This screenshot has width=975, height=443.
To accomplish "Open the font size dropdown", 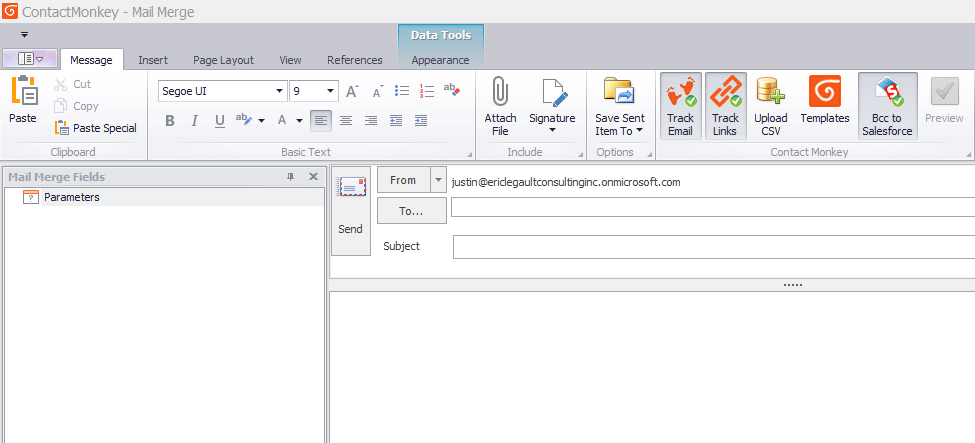I will pos(330,91).
